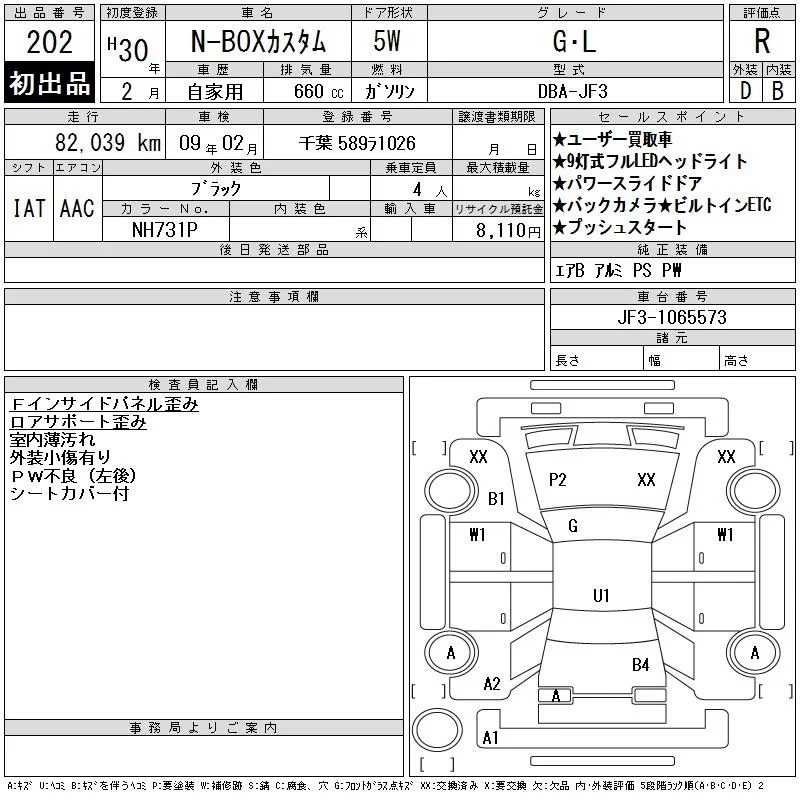
Task: Select the shift type IAT
Action: (29, 208)
